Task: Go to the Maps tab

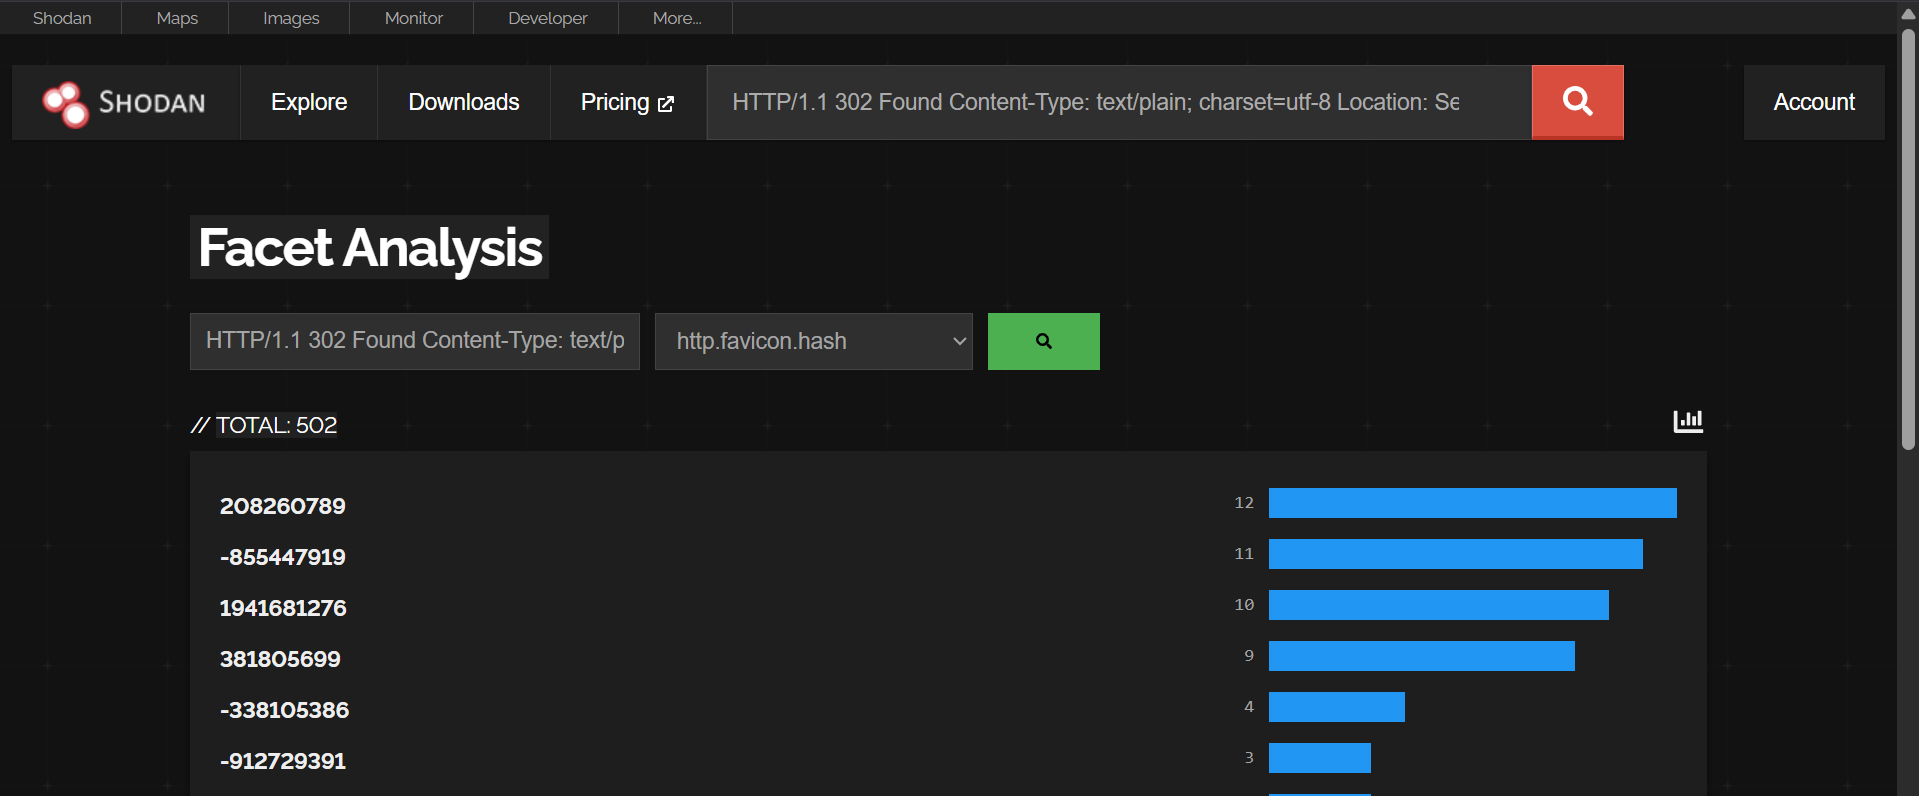Action: point(177,18)
